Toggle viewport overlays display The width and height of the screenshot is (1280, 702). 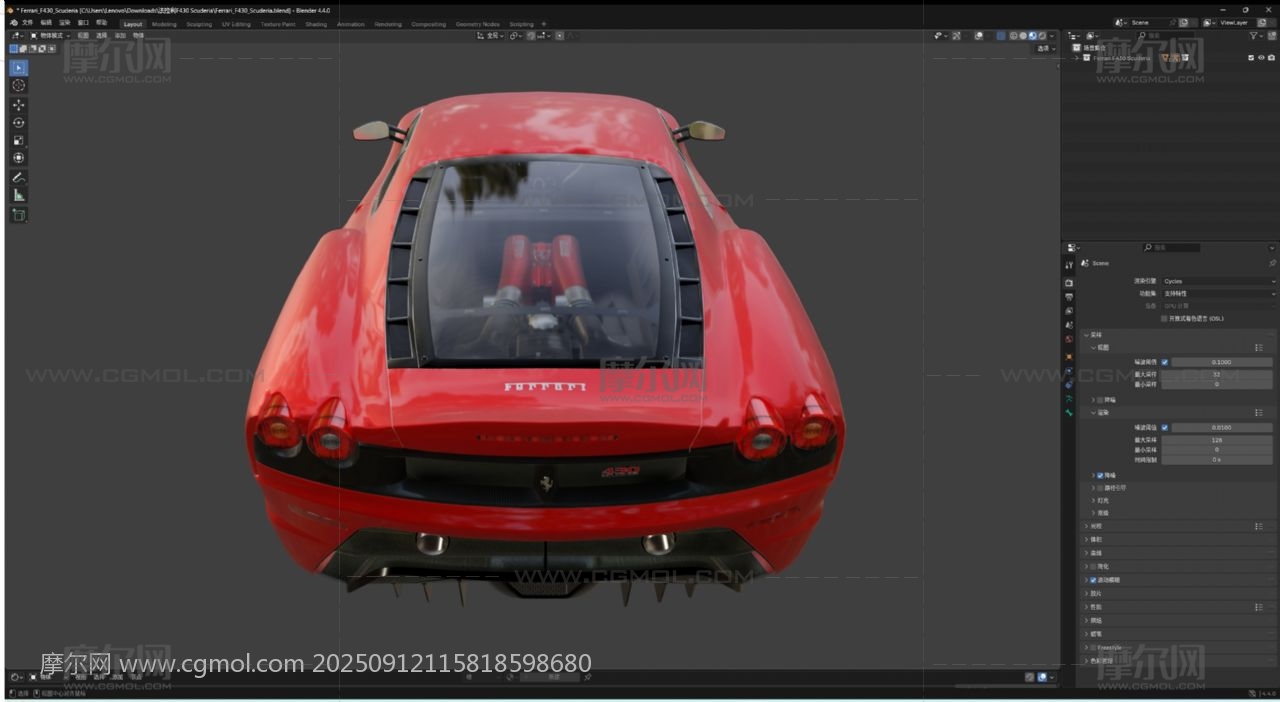tap(980, 36)
